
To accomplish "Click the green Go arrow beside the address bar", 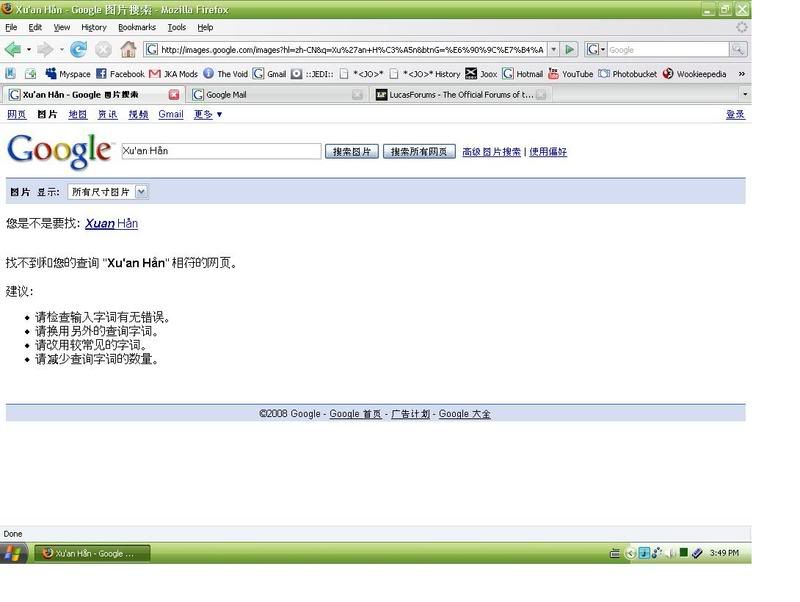I will pos(569,49).
